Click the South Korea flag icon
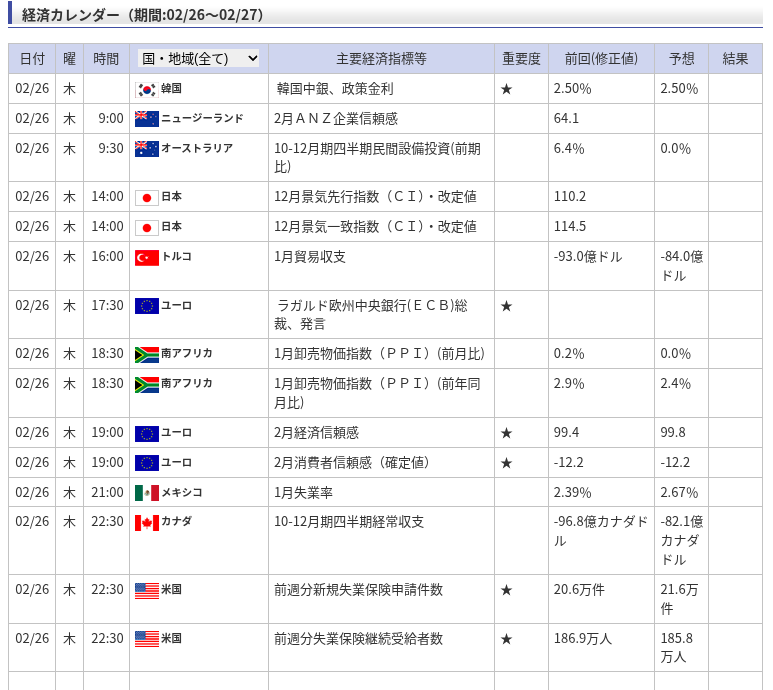Image resolution: width=773 pixels, height=690 pixels. click(146, 89)
